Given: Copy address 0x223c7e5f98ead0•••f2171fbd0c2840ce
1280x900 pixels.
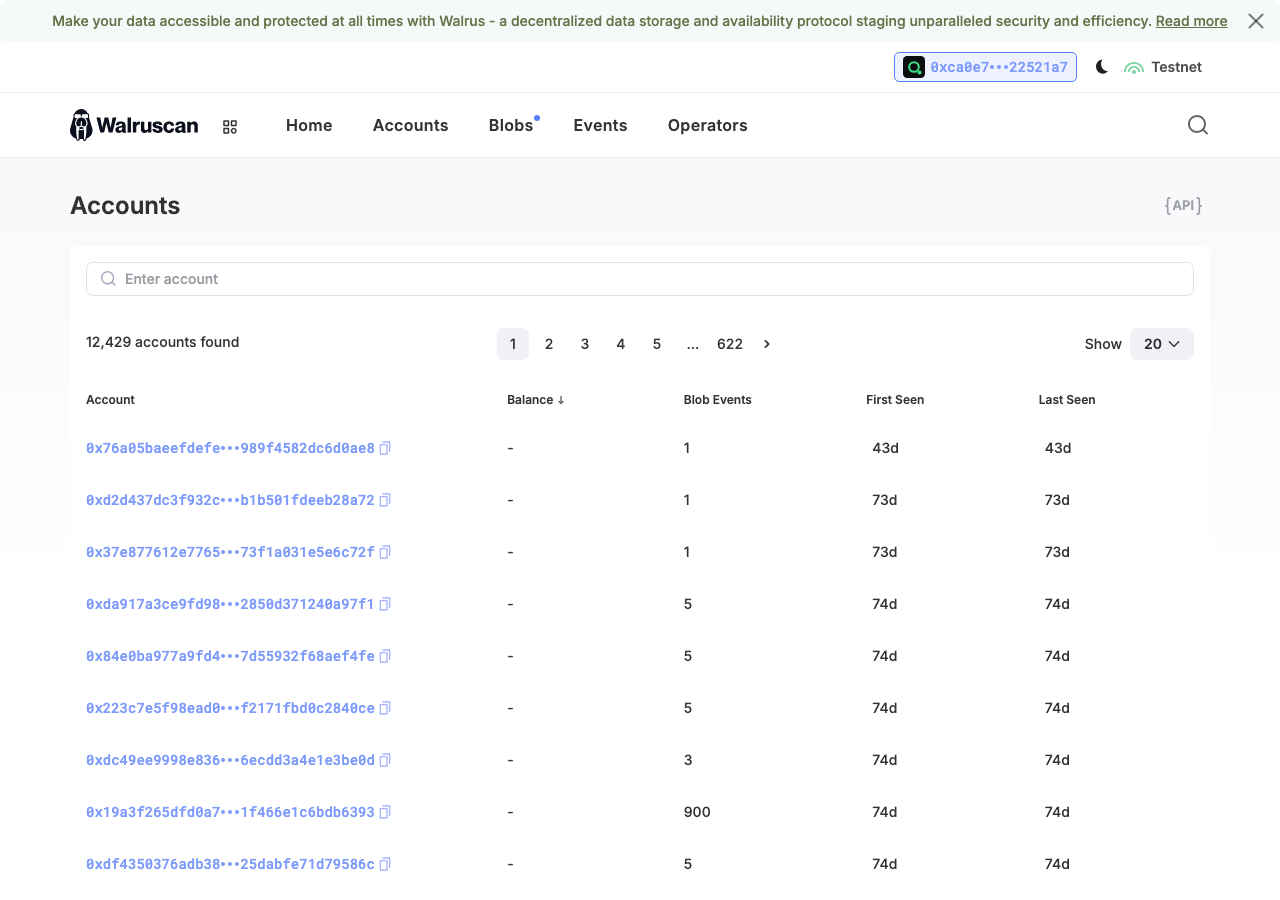Looking at the screenshot, I should pyautogui.click(x=385, y=708).
